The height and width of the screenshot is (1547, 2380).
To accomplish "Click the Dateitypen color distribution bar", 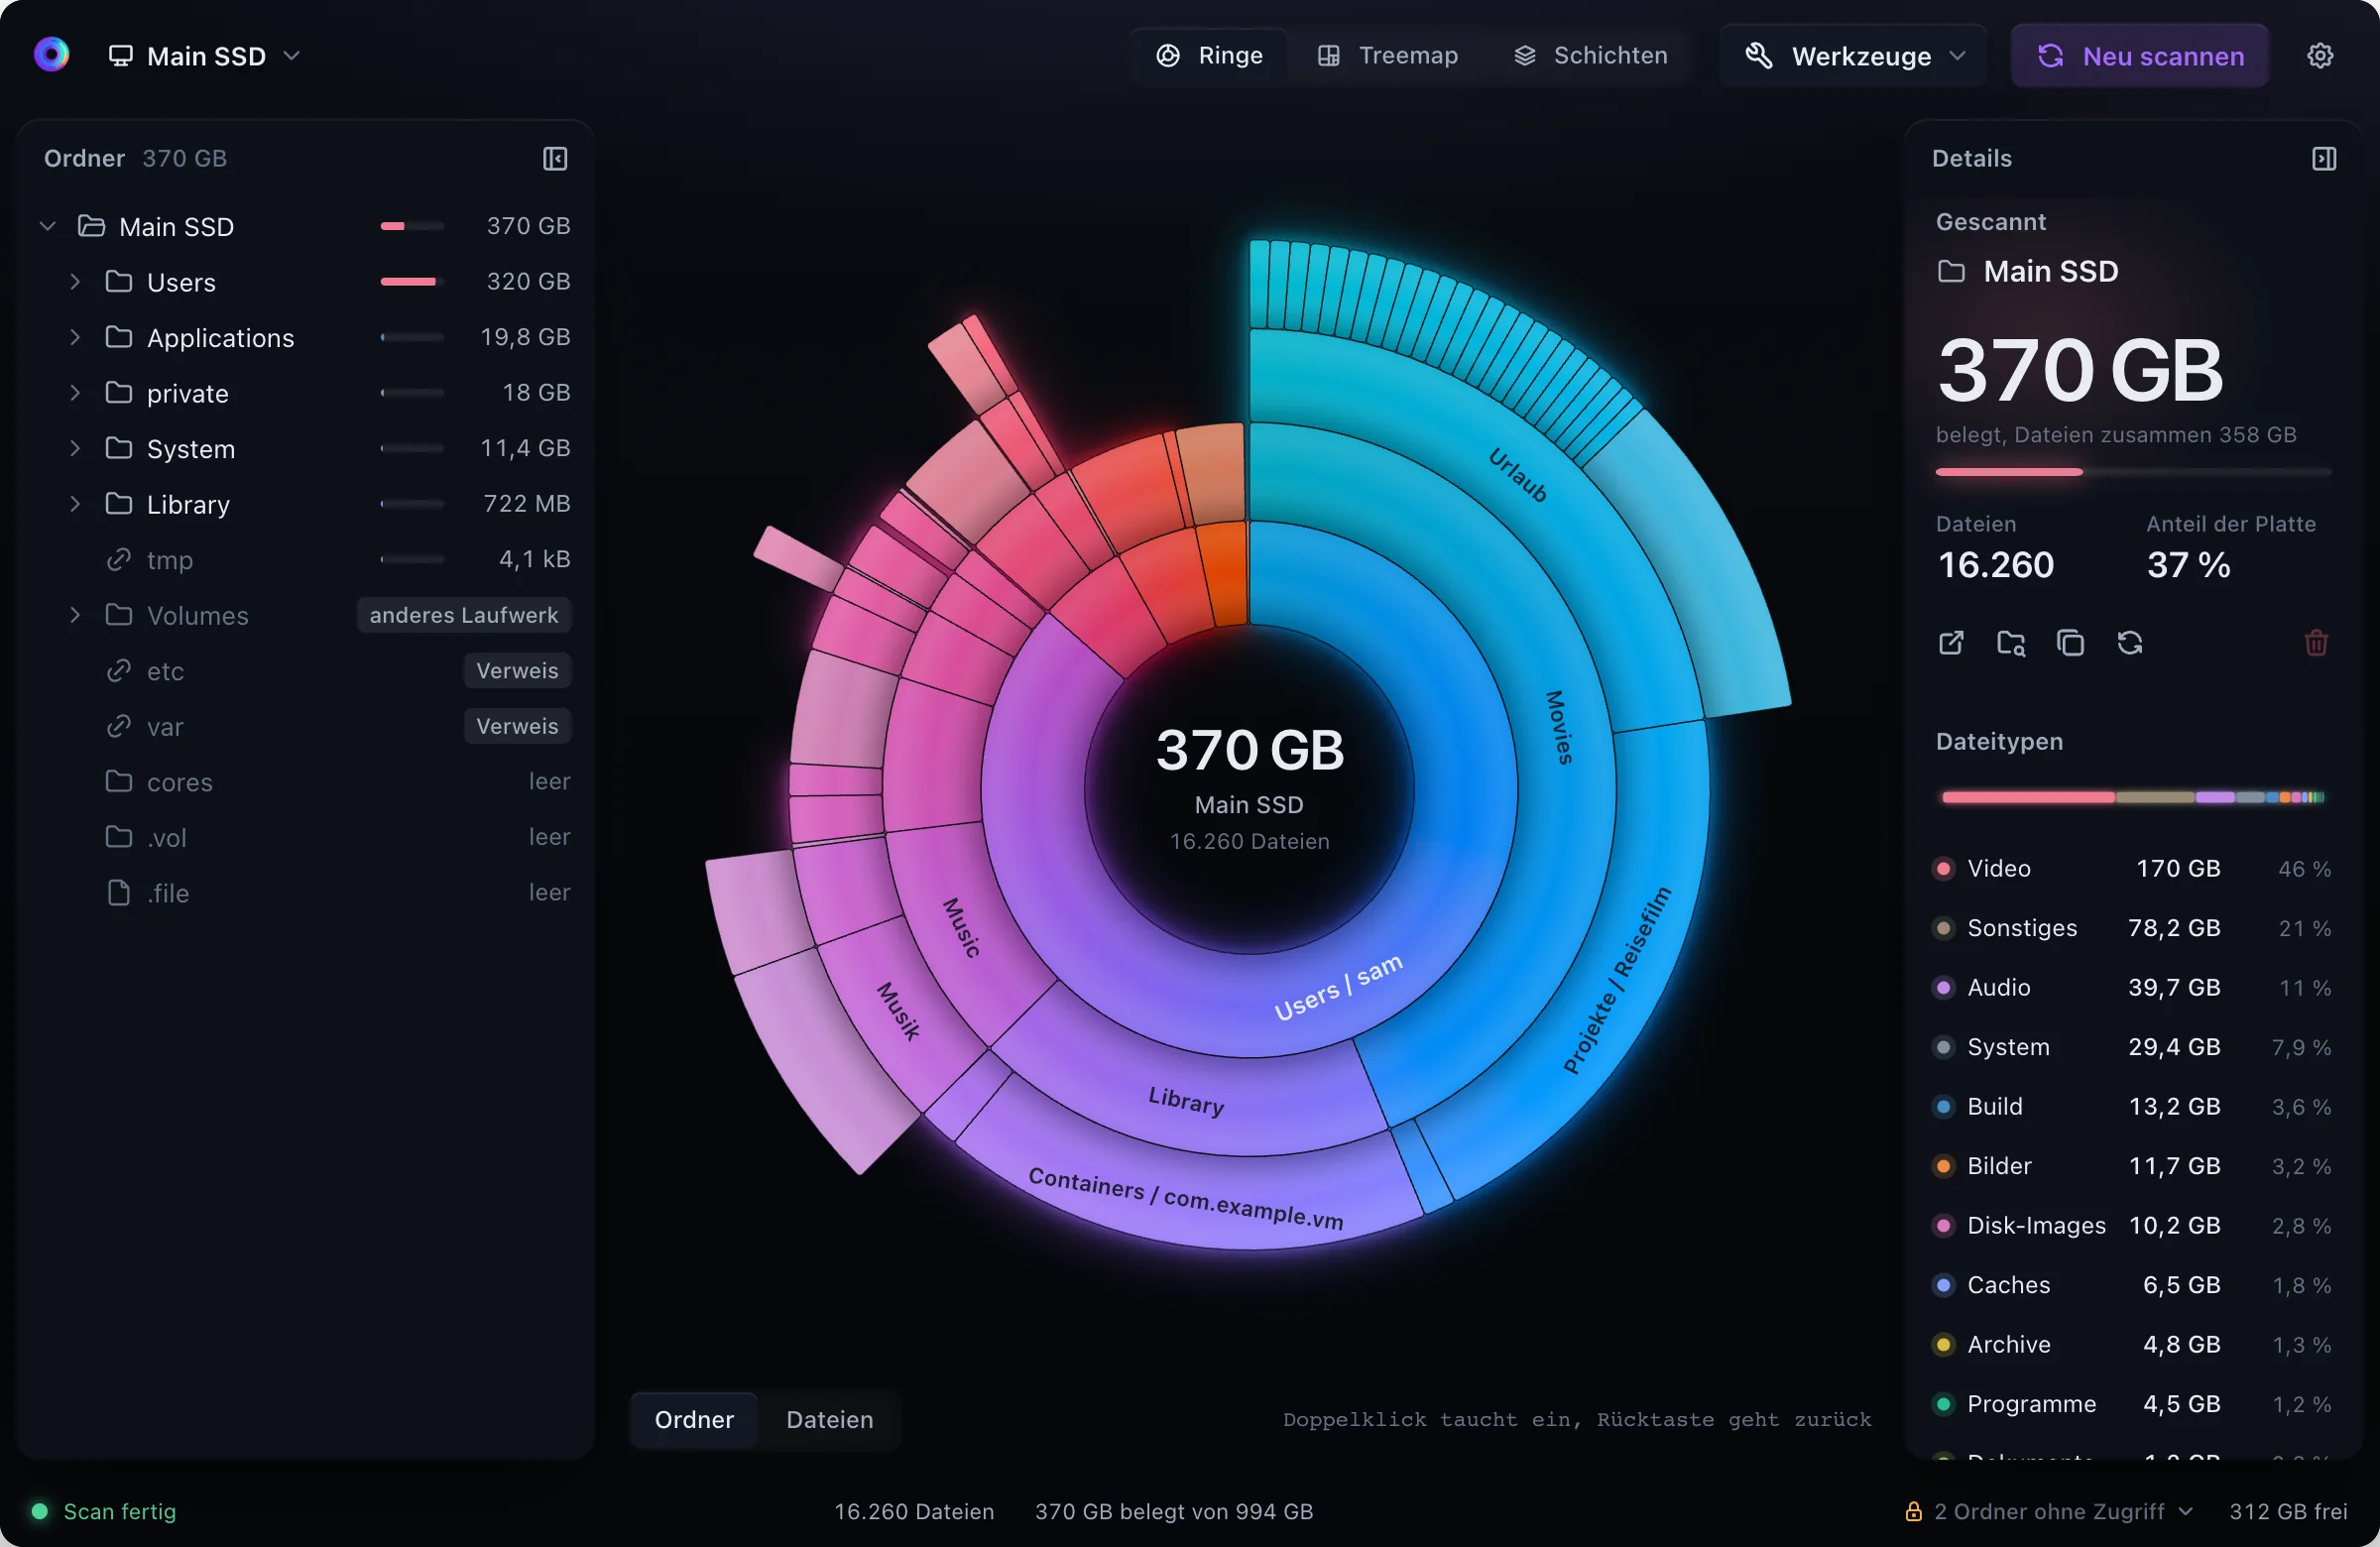I will (2133, 797).
